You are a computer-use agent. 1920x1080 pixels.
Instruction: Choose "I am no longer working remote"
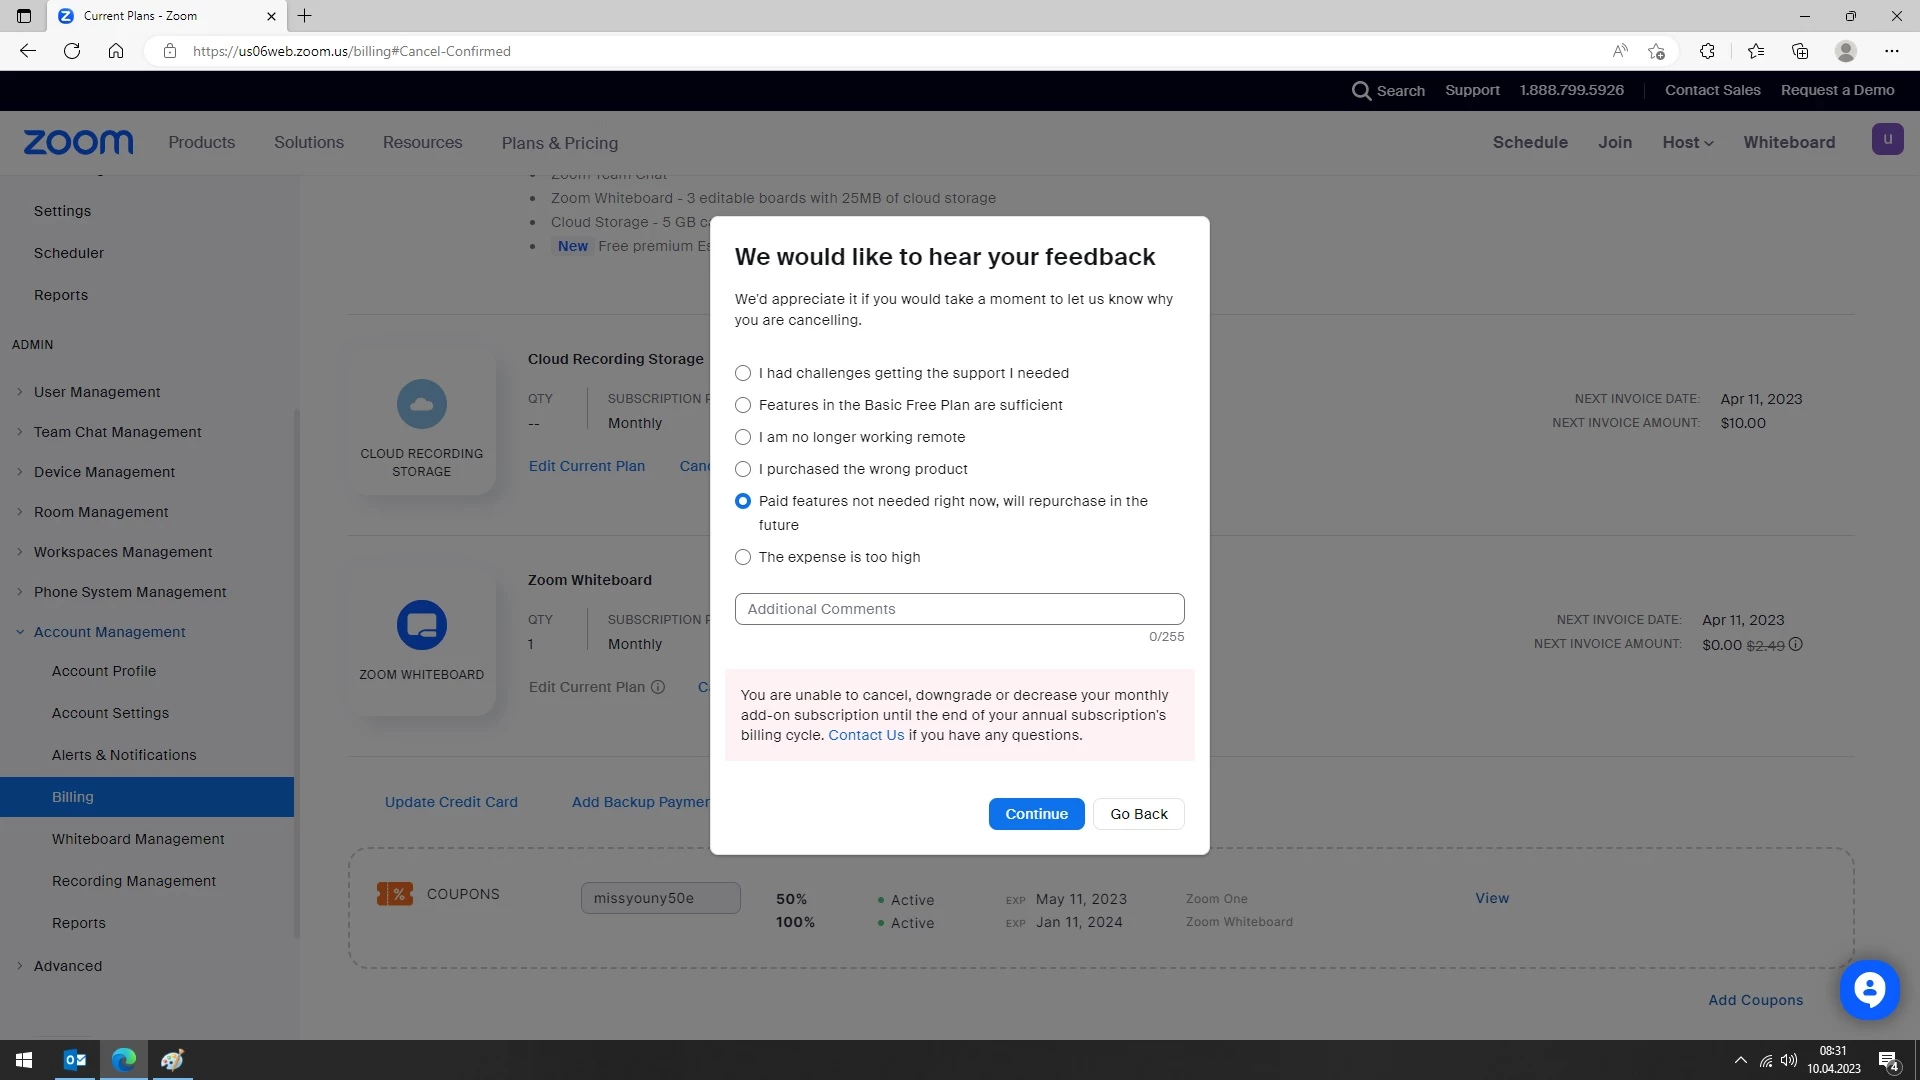pos(743,437)
